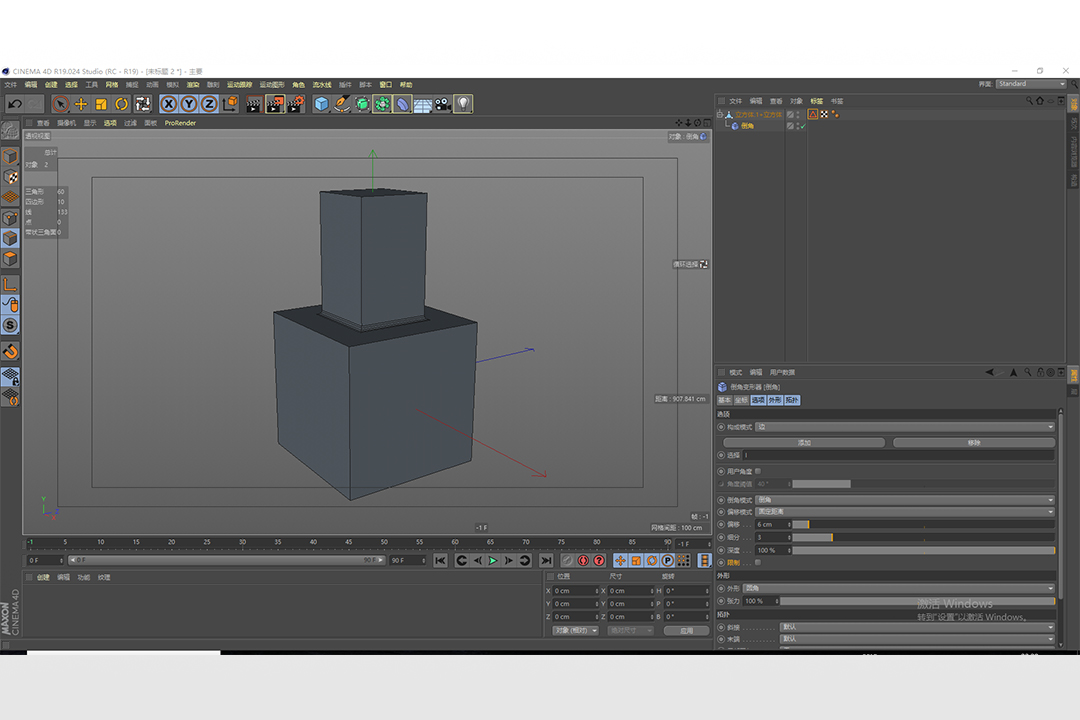Open the 构成模式 dropdown
The width and height of the screenshot is (1080, 720).
[905, 427]
